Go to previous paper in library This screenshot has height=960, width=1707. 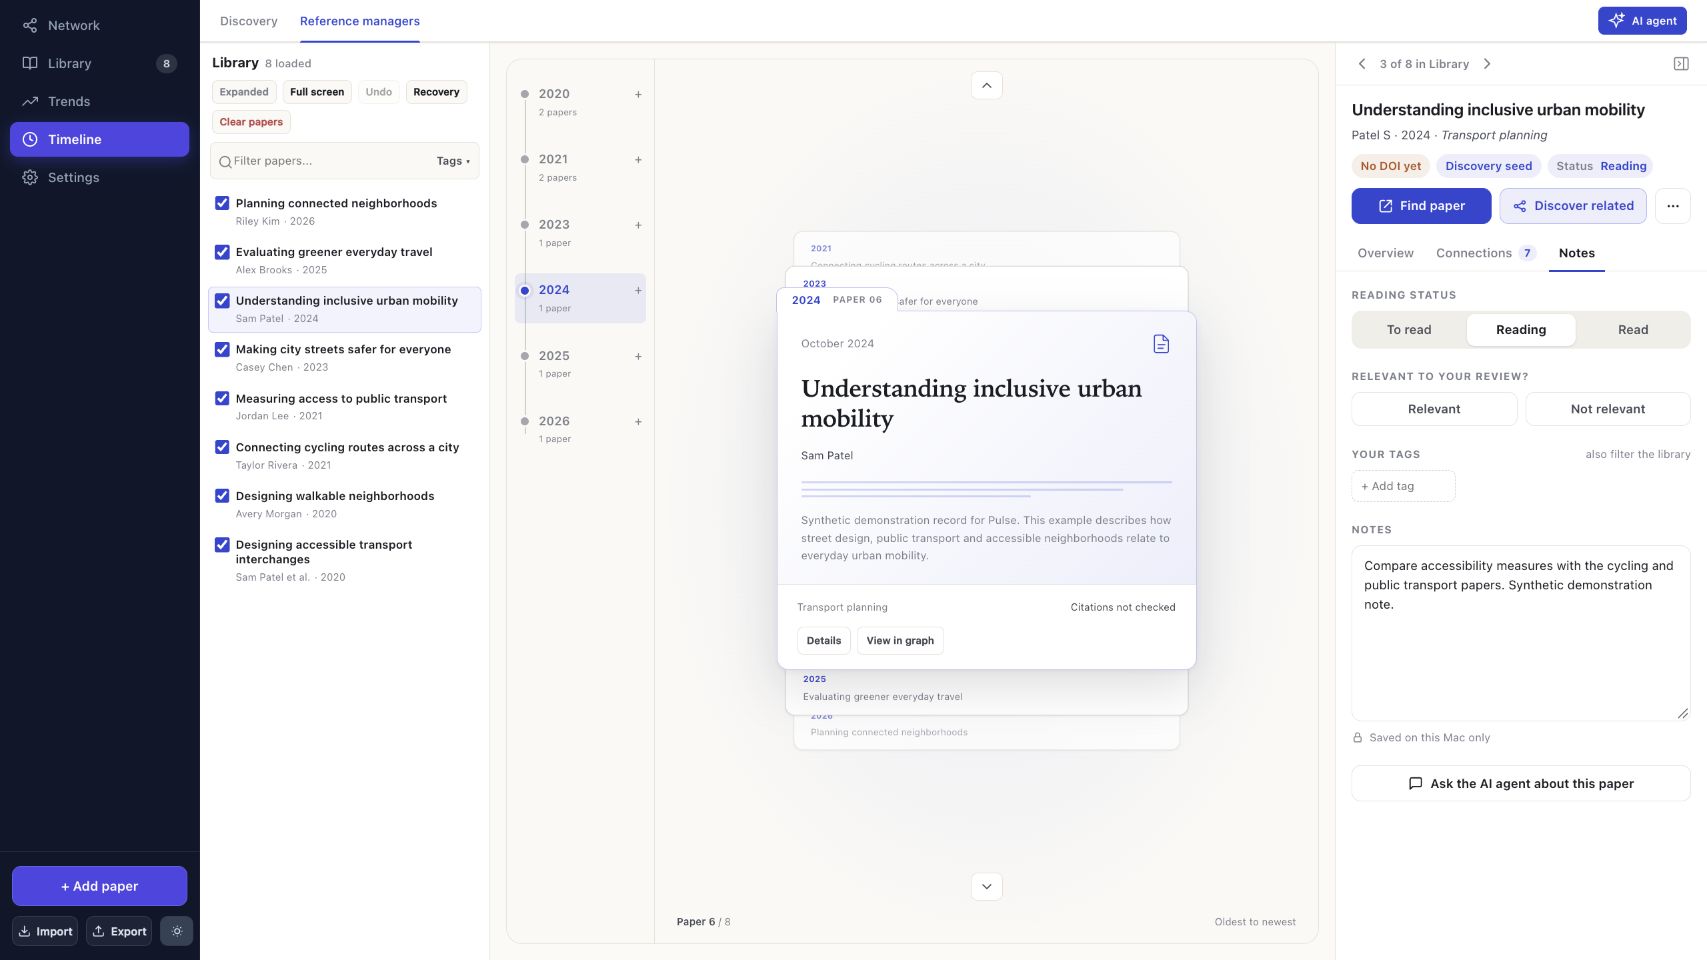tap(1361, 64)
